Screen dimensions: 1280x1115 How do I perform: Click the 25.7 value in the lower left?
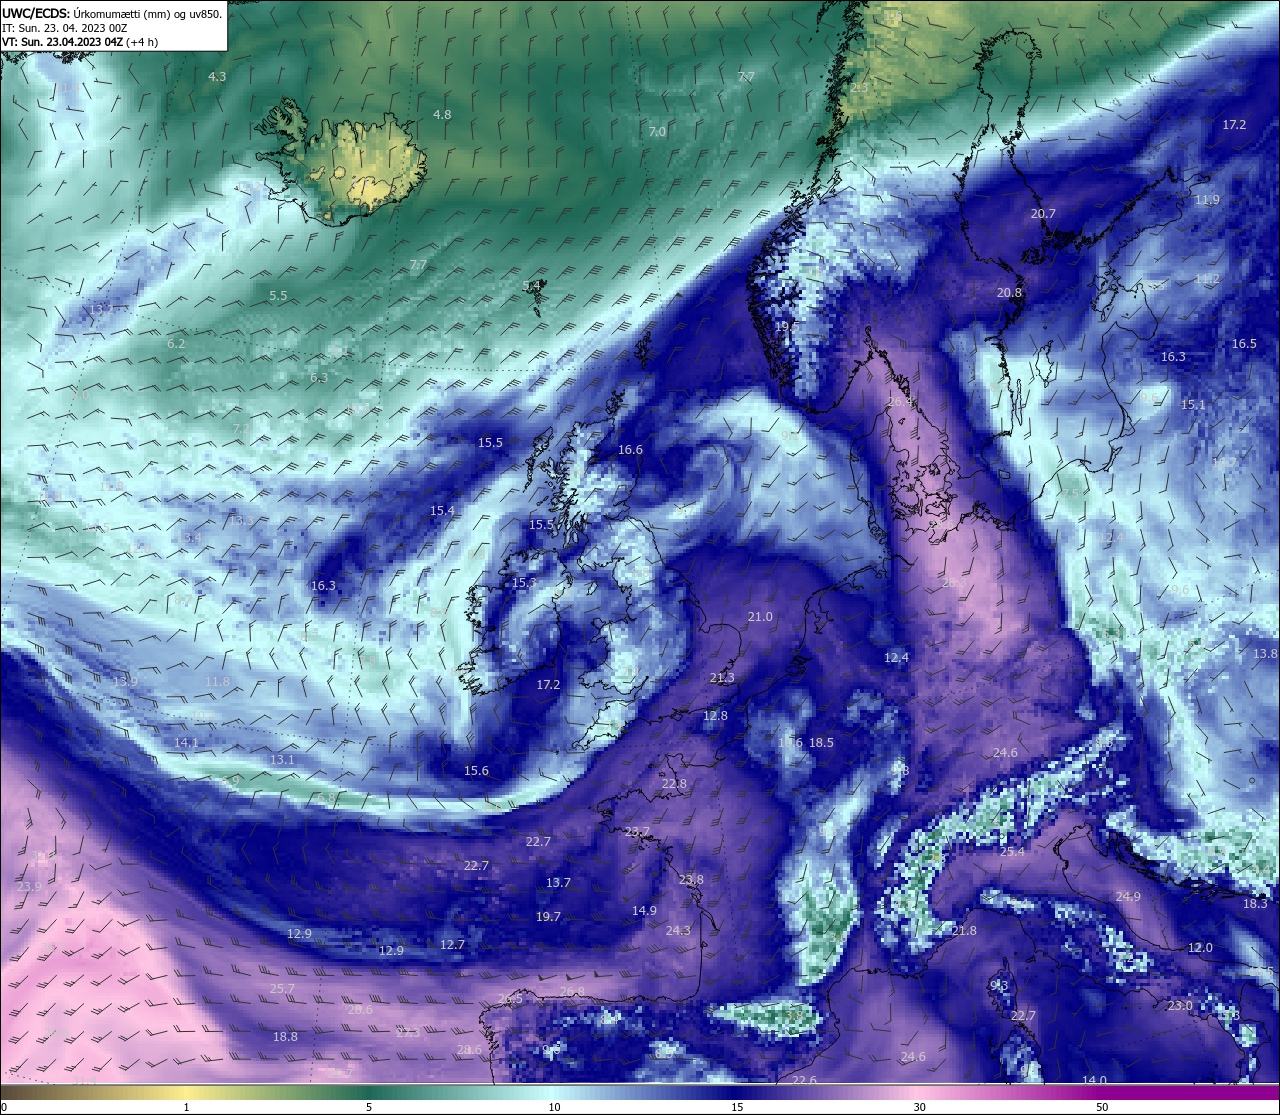click(282, 989)
